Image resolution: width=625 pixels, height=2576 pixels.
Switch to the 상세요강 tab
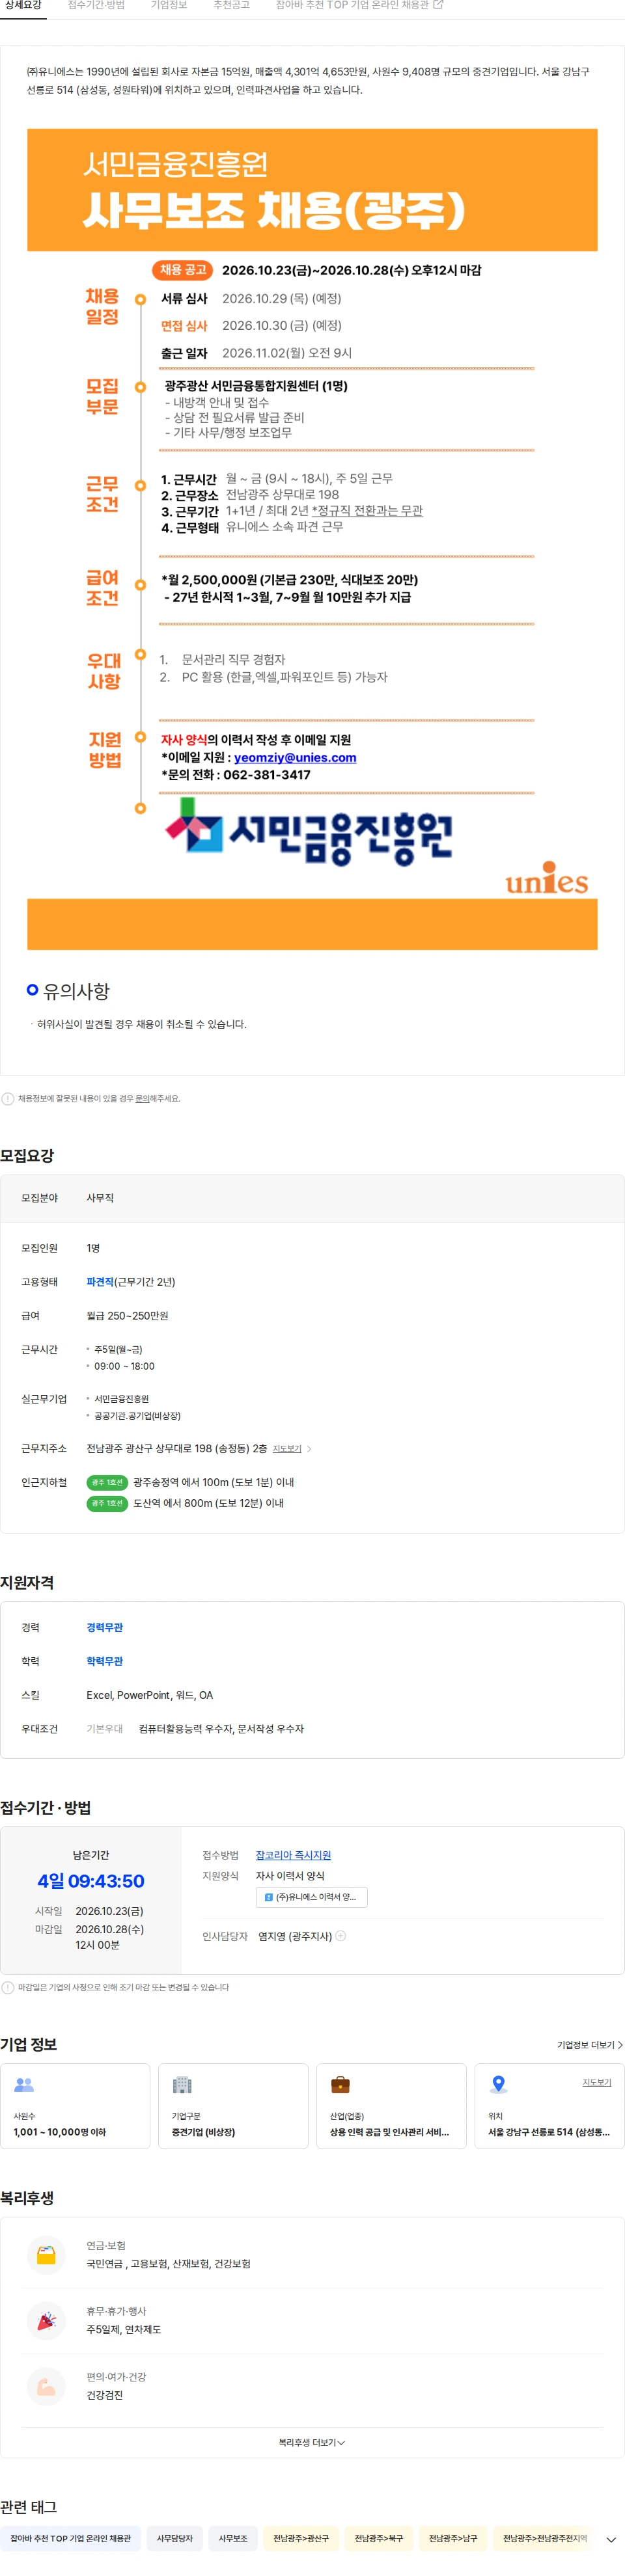pyautogui.click(x=23, y=6)
